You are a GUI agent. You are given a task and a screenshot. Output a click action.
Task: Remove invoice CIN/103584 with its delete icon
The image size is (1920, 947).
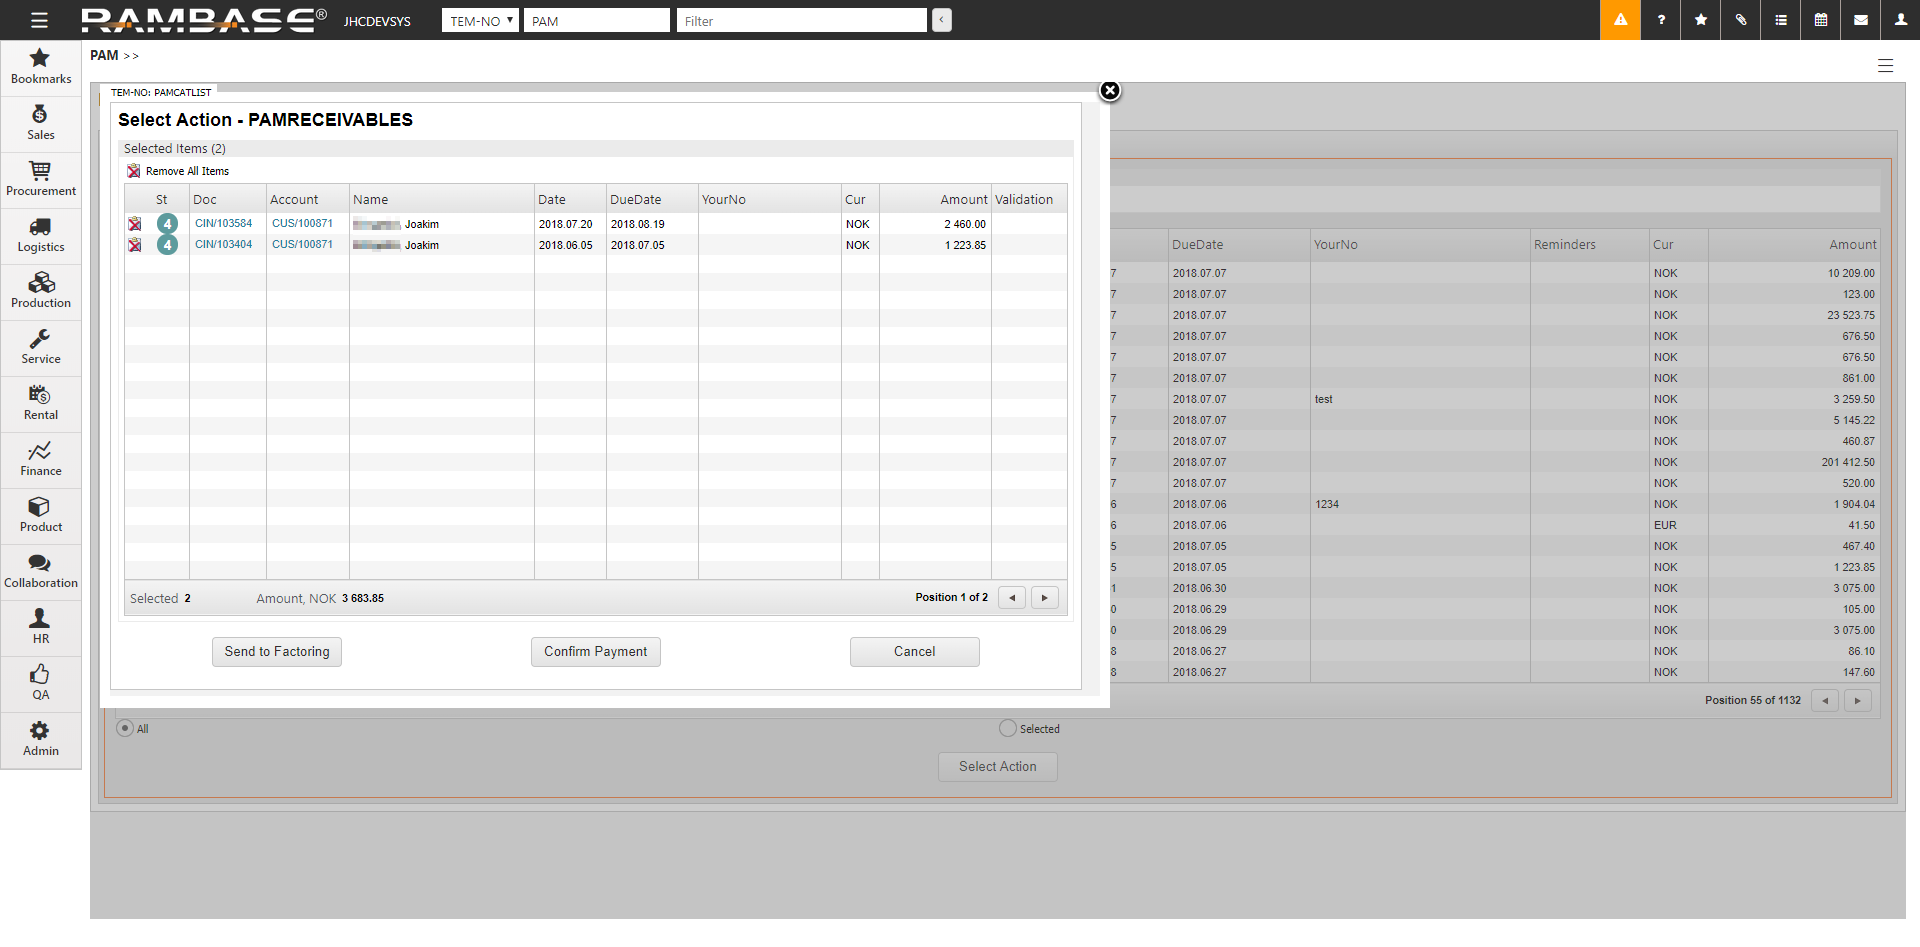(x=135, y=224)
